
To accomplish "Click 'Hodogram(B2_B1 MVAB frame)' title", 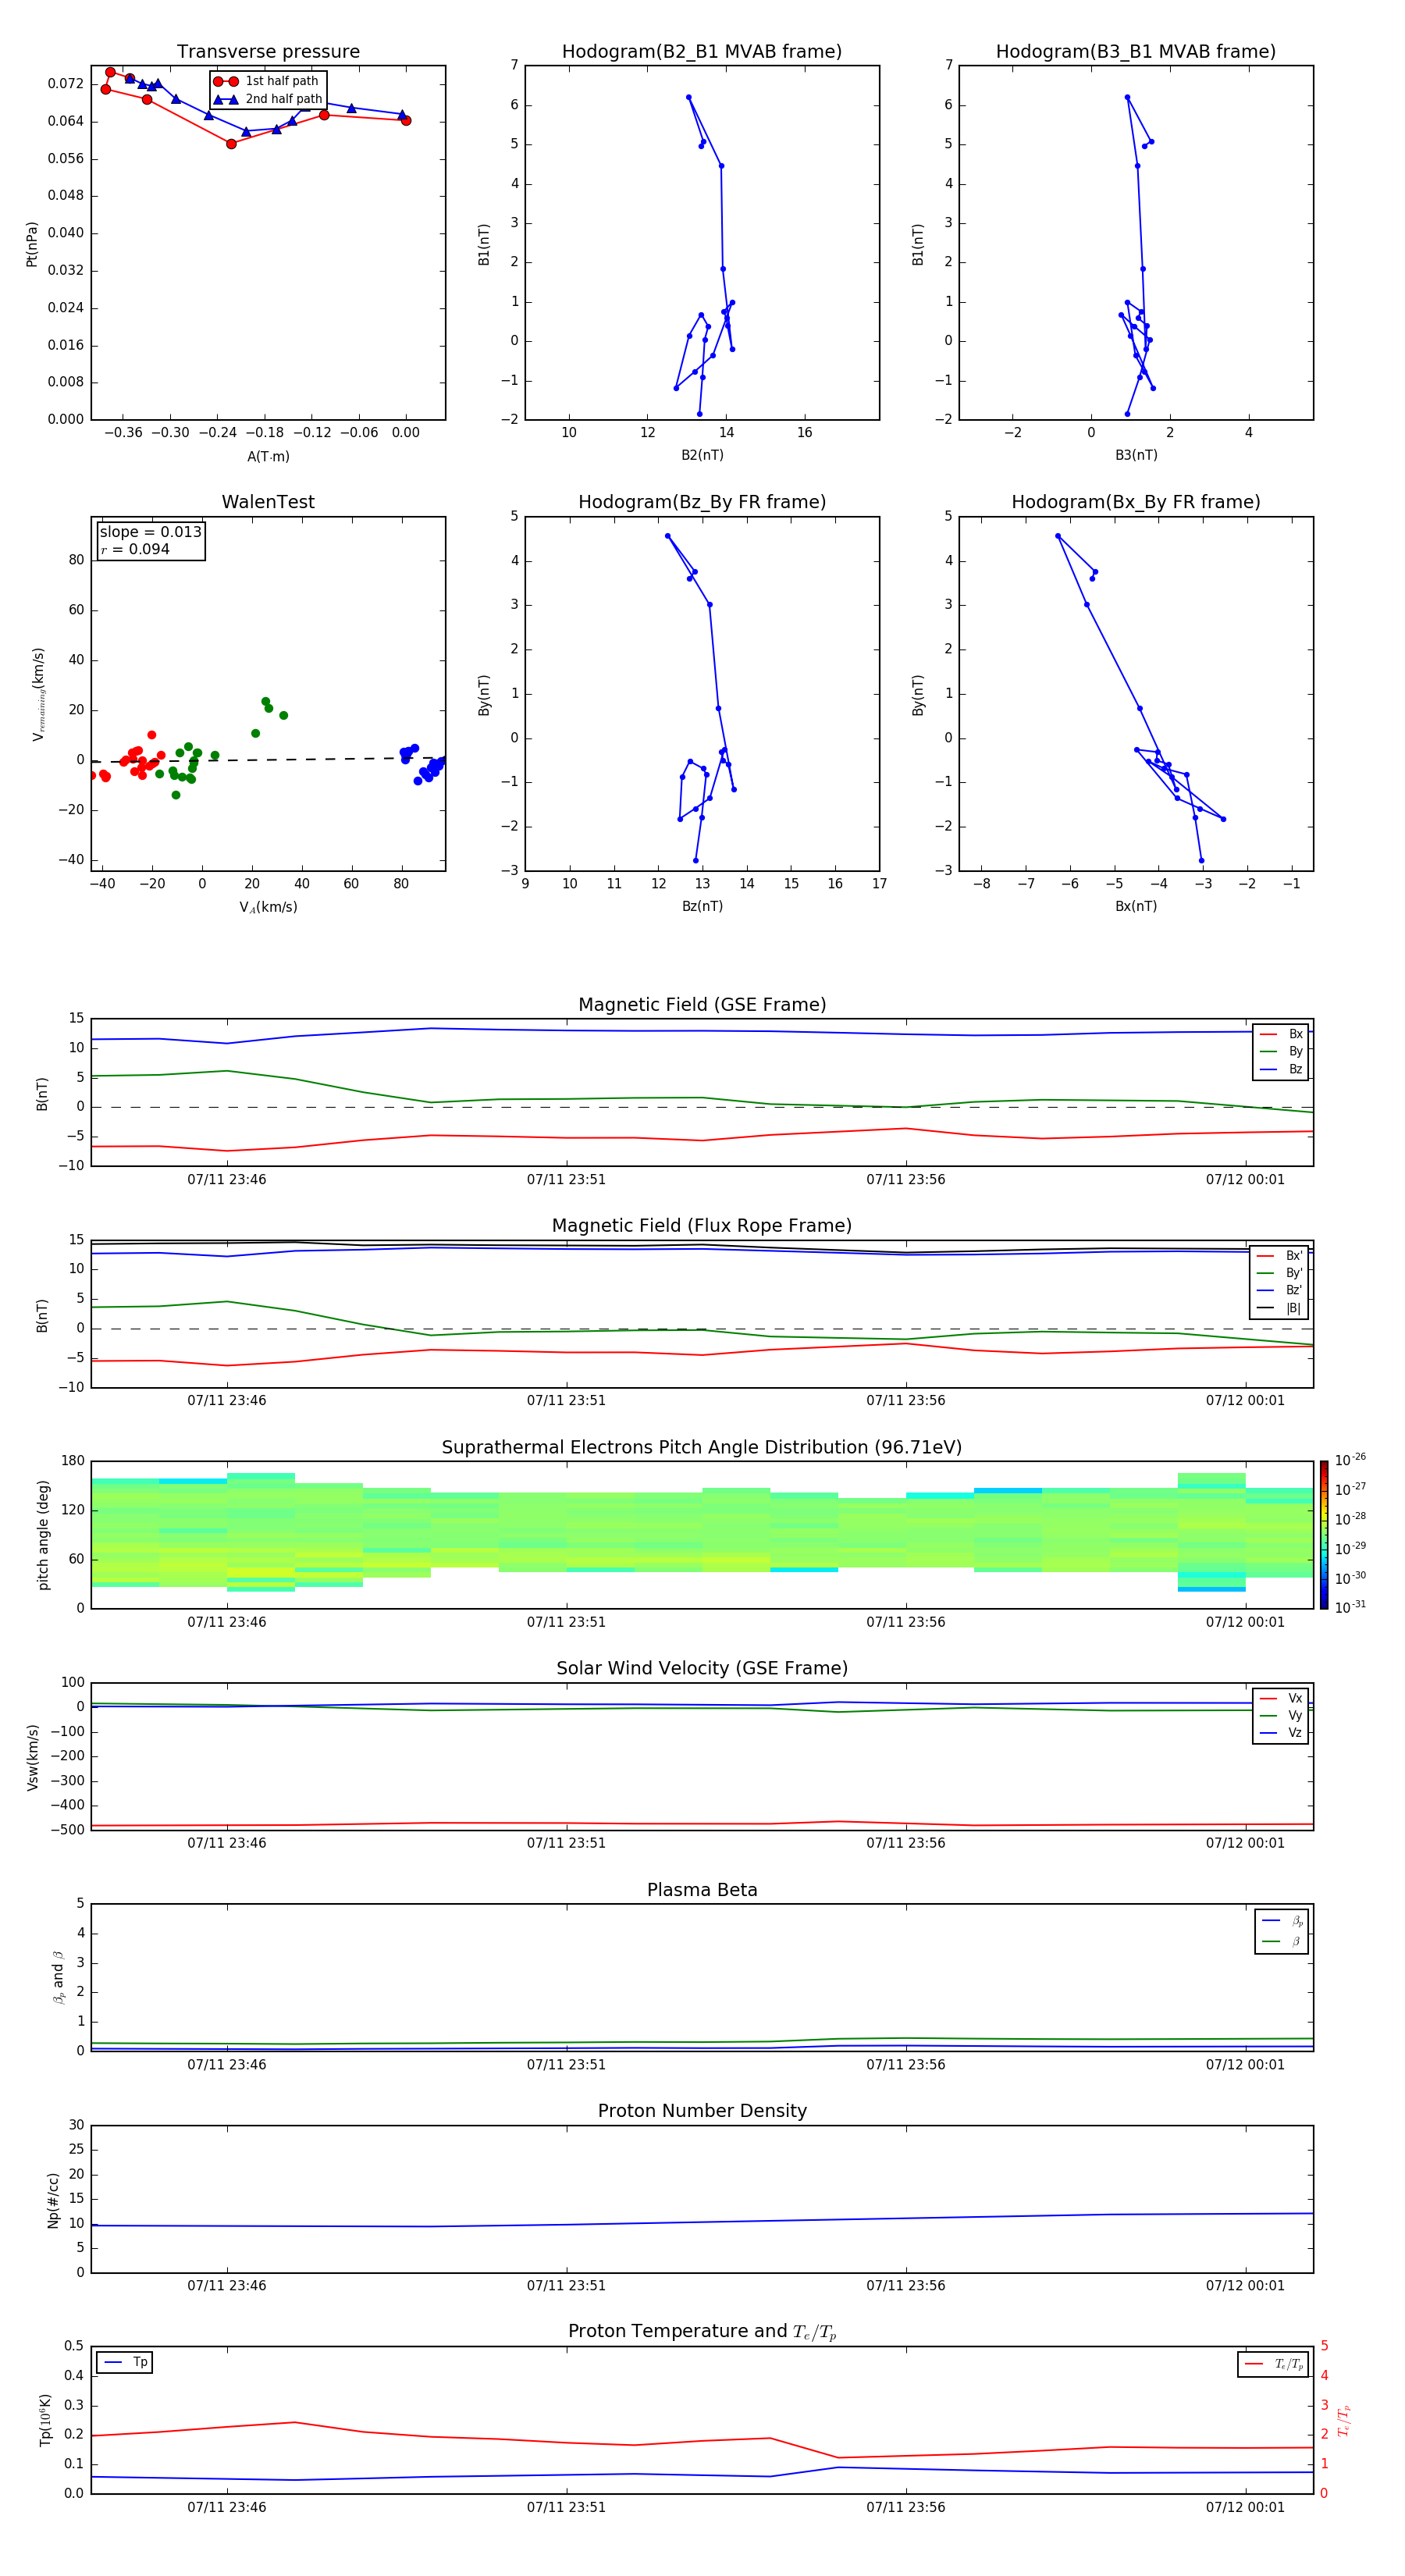I will [702, 52].
